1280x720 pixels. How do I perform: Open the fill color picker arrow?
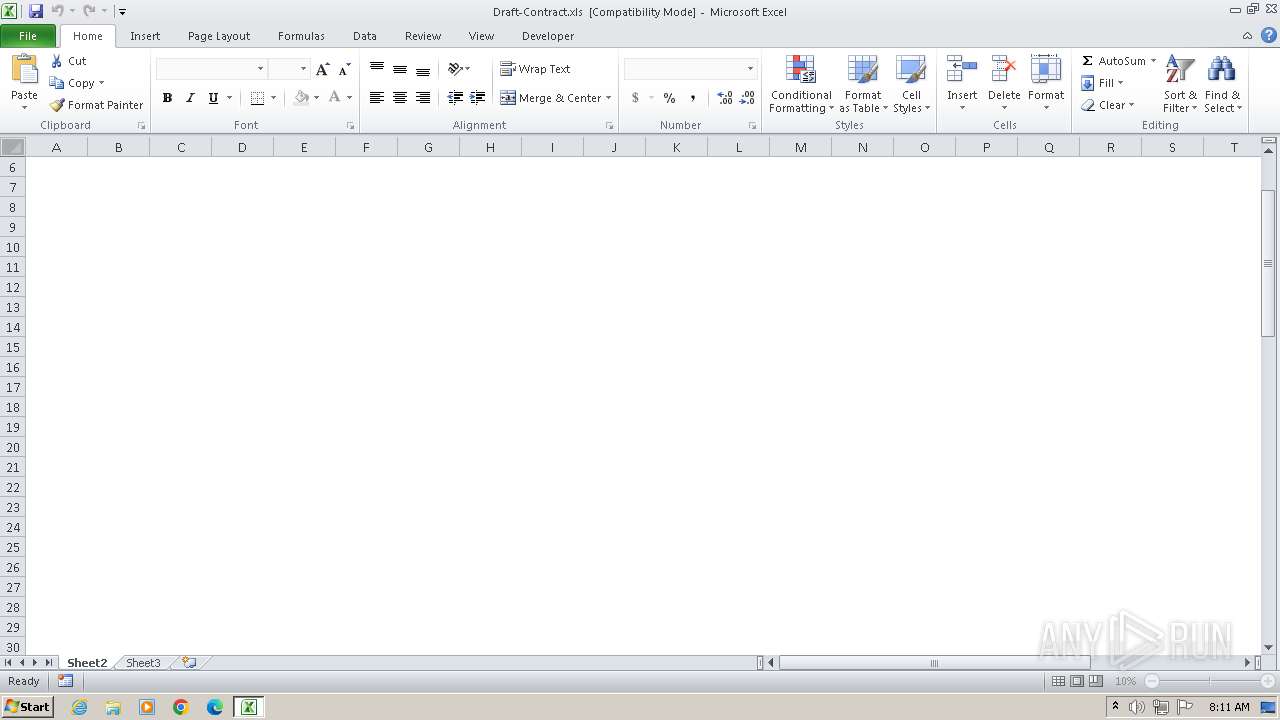pyautogui.click(x=316, y=98)
